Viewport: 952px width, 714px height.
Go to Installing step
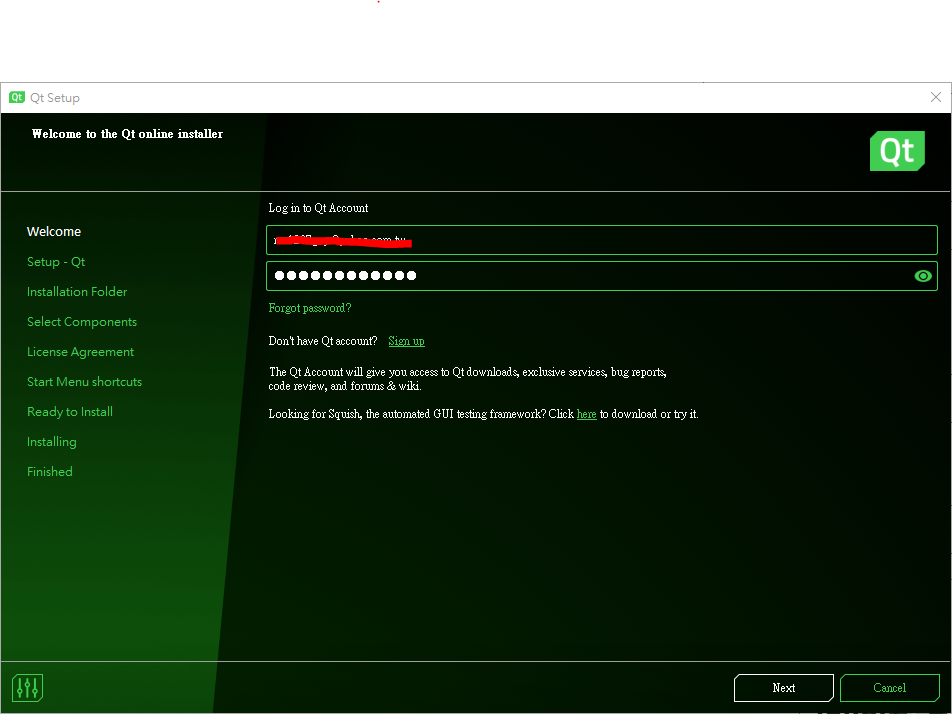[52, 442]
